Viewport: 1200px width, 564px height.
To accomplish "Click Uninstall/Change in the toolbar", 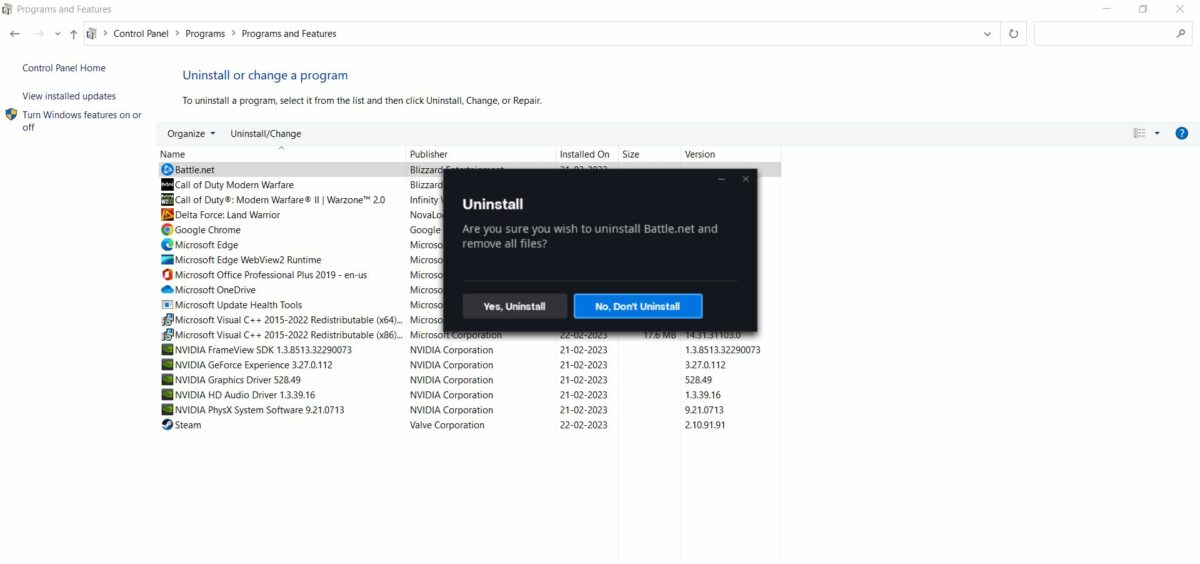I will pyautogui.click(x=265, y=133).
